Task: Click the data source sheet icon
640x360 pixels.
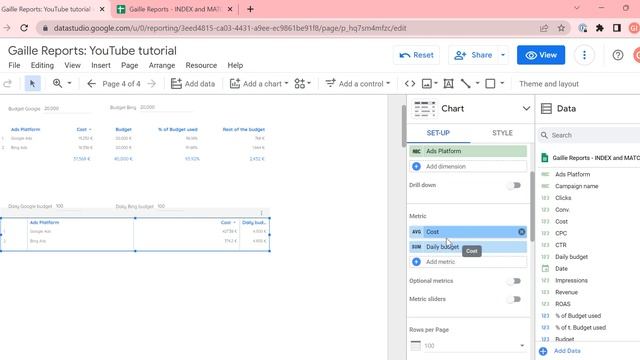Action: [x=544, y=158]
